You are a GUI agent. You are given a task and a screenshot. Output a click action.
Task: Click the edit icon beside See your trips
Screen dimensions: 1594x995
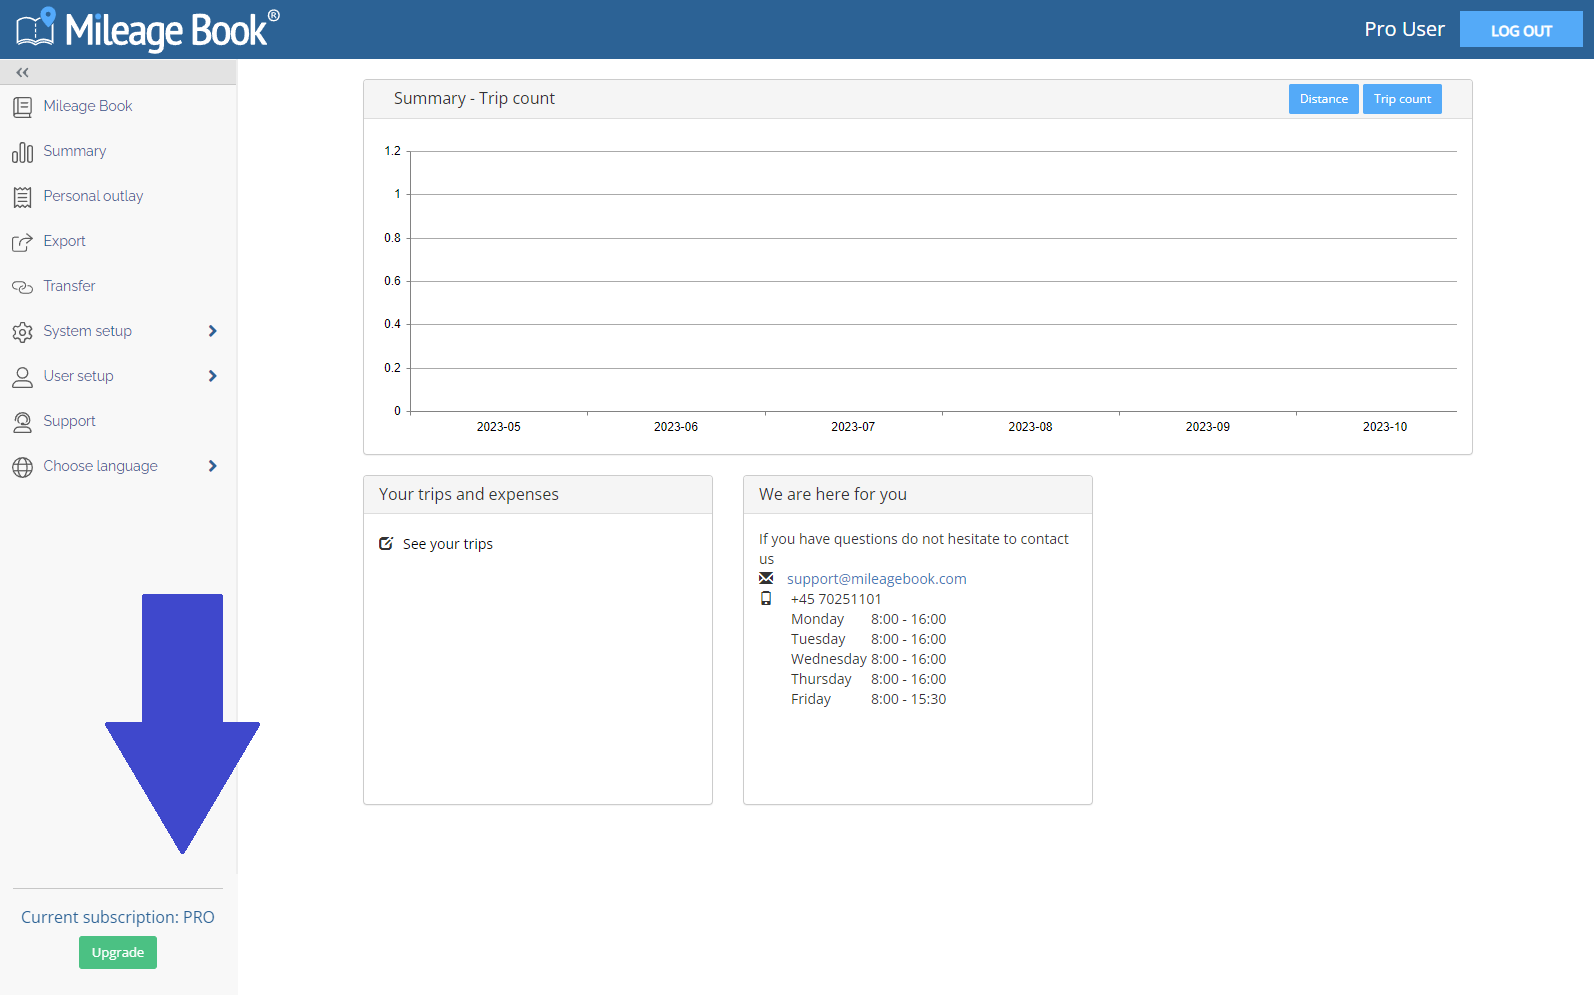pos(386,544)
